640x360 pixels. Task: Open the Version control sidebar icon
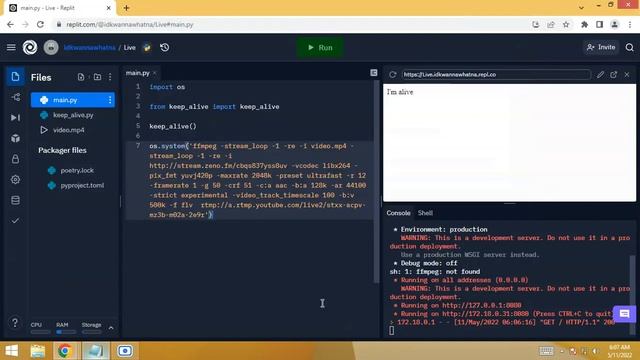15,97
